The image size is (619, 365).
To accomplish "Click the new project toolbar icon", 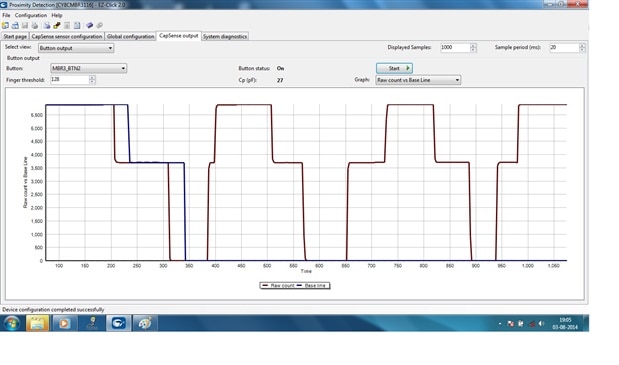I will coord(5,26).
